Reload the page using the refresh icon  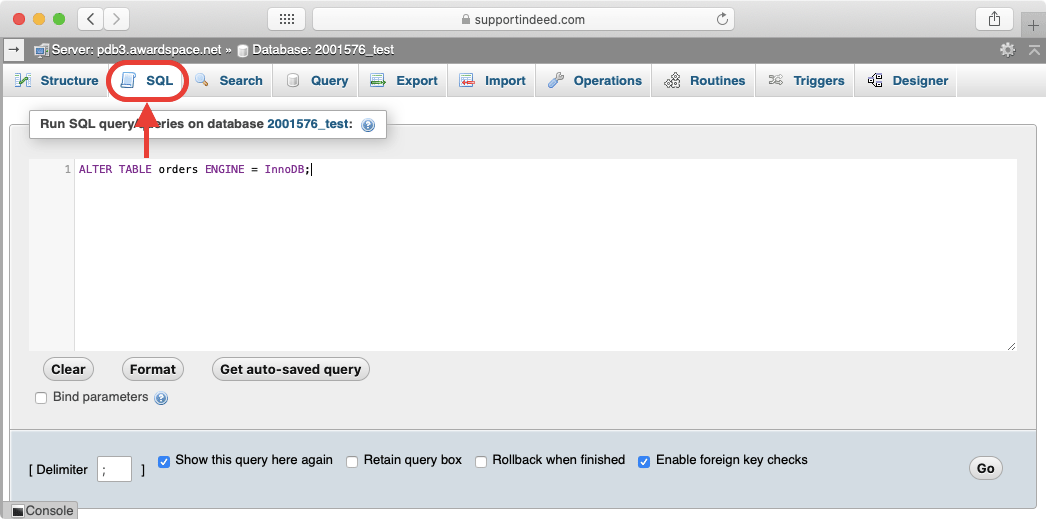pyautogui.click(x=722, y=19)
